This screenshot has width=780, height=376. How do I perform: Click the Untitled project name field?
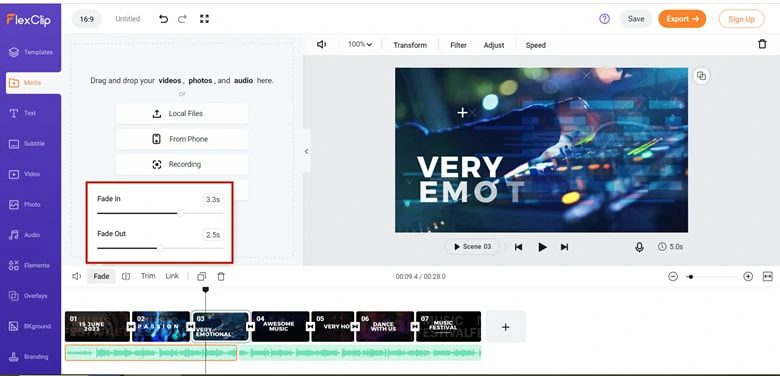pos(128,19)
